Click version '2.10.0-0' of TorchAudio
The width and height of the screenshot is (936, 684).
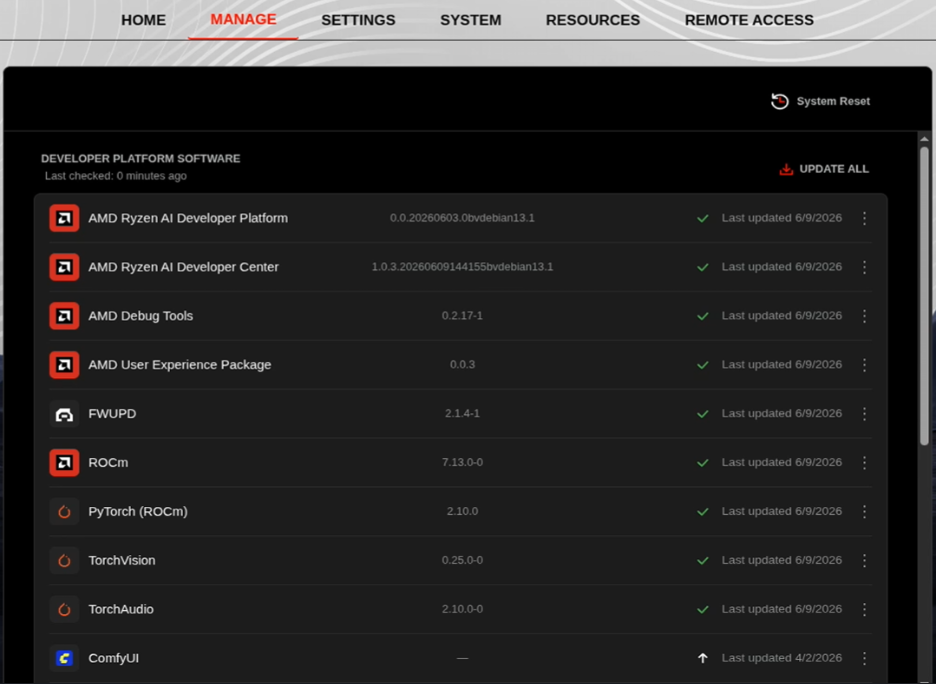click(462, 609)
